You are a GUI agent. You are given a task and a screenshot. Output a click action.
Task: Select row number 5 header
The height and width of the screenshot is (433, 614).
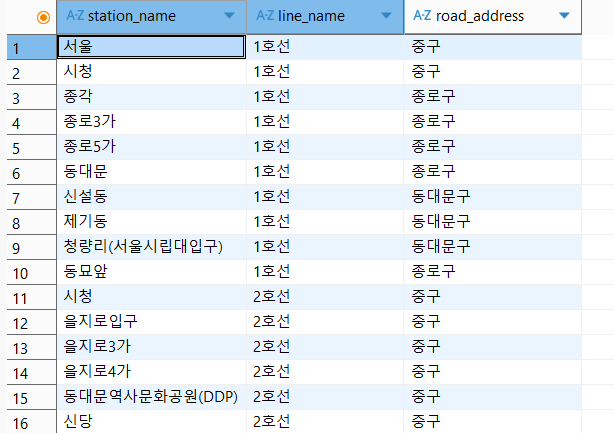click(x=31, y=148)
